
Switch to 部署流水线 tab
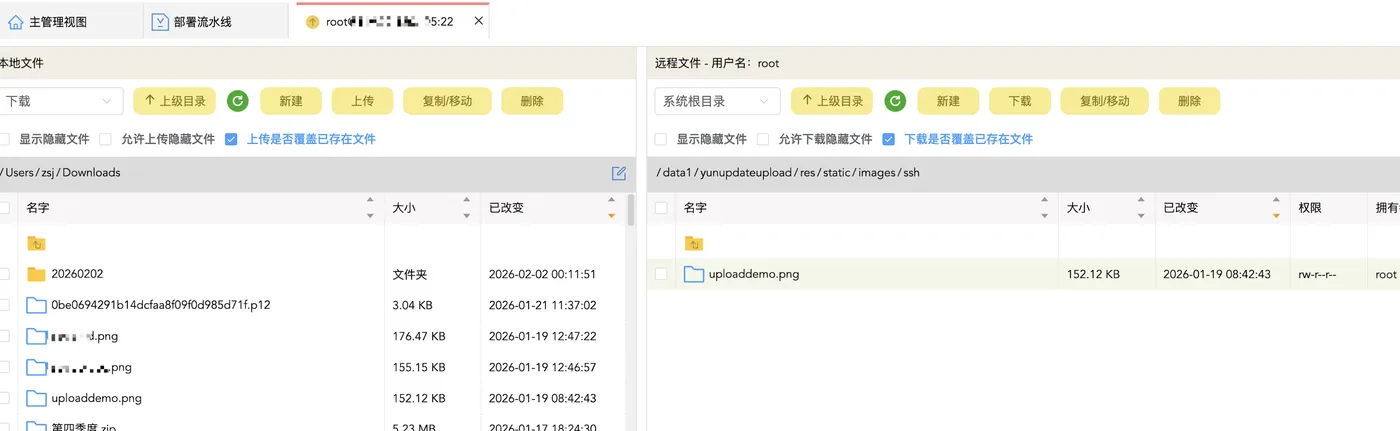(x=218, y=21)
